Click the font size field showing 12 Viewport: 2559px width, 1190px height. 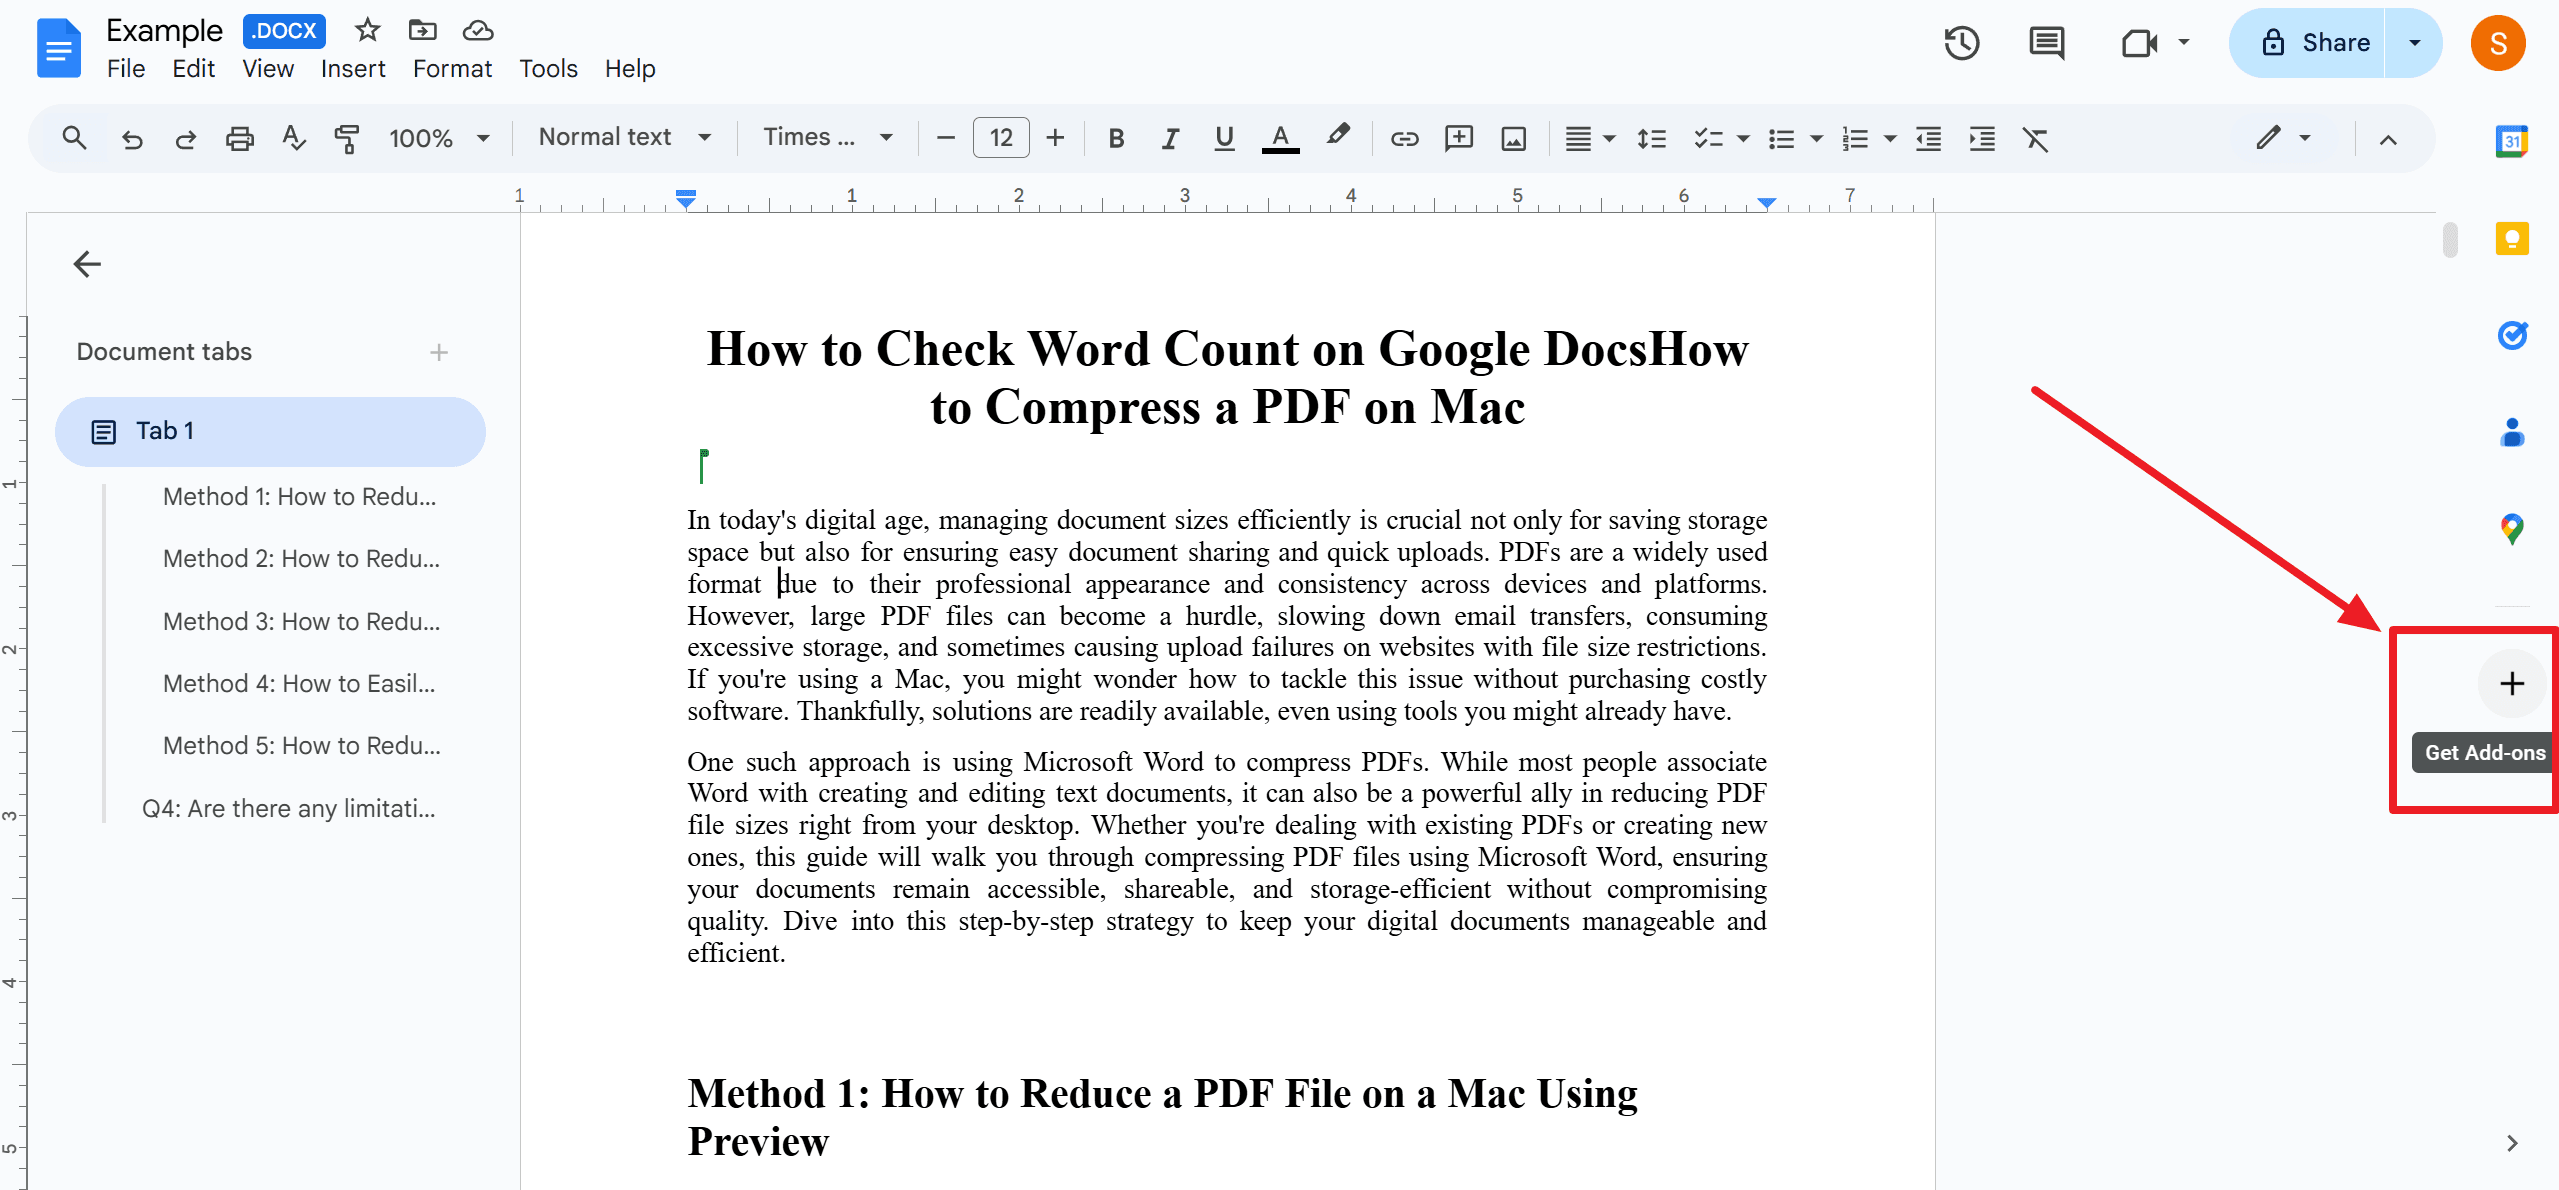coord(1001,138)
